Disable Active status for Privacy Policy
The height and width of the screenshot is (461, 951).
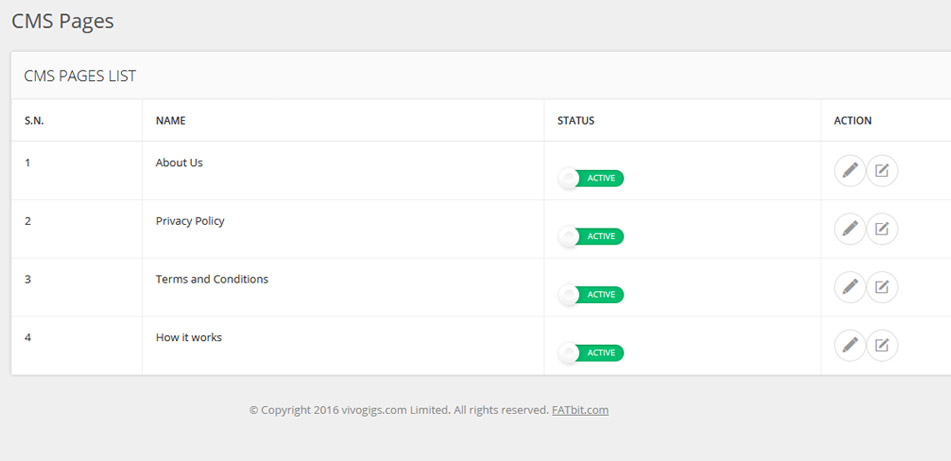coord(591,237)
